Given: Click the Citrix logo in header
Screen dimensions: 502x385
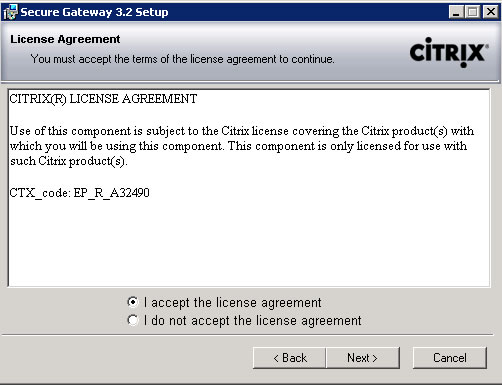Looking at the screenshot, I should click(449, 52).
